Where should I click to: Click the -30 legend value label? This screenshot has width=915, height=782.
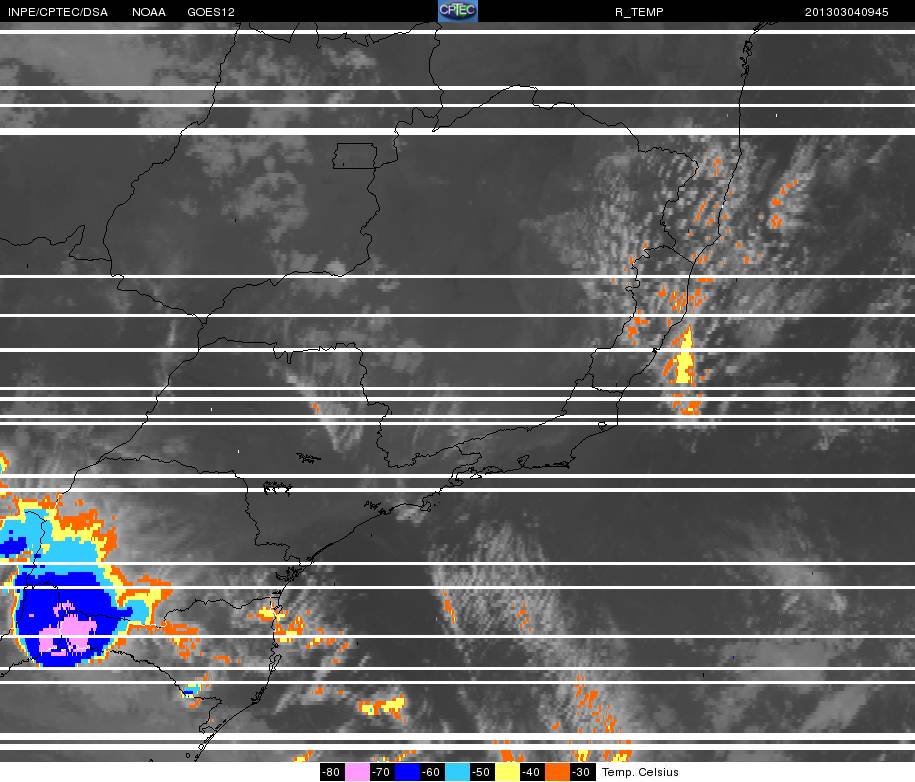(x=582, y=772)
